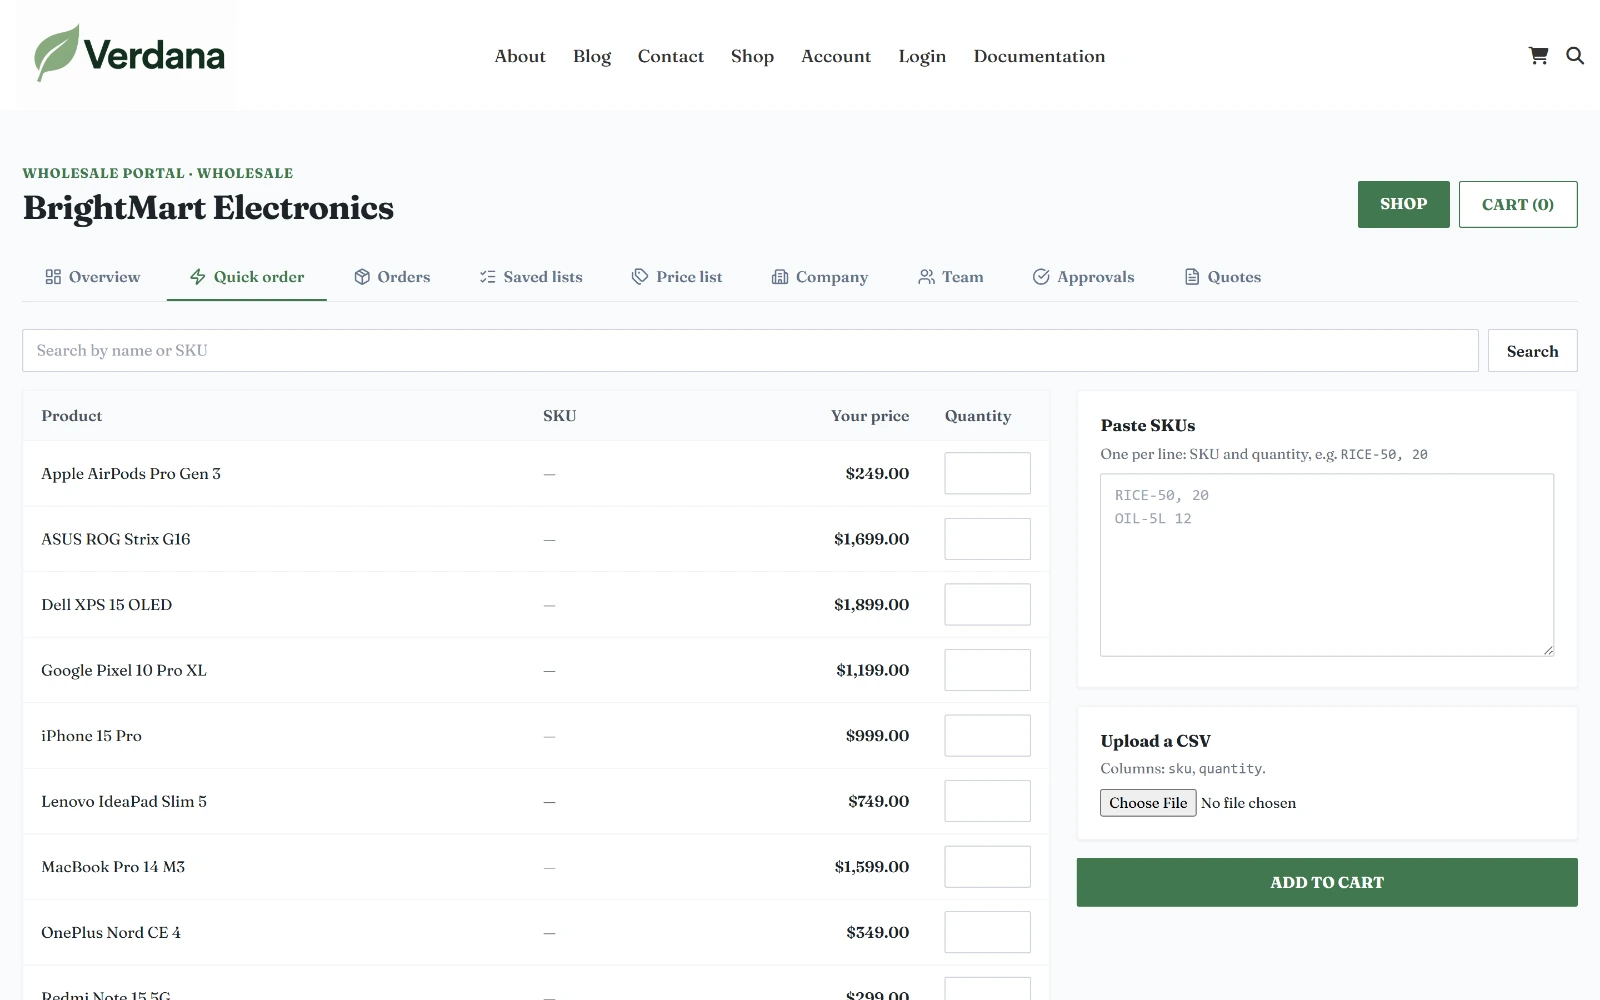Go to the Saved lists tab
Screen dimensions: 1600x1000
click(531, 277)
